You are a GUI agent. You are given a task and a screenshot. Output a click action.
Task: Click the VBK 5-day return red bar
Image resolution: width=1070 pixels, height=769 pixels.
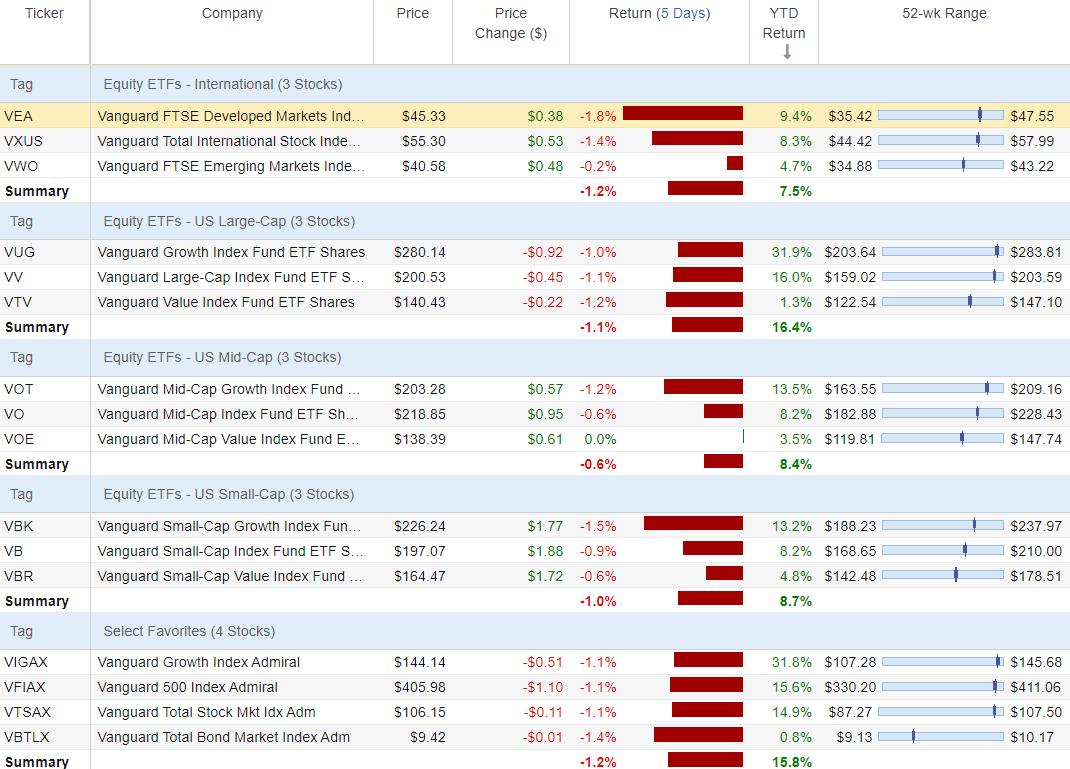(693, 523)
